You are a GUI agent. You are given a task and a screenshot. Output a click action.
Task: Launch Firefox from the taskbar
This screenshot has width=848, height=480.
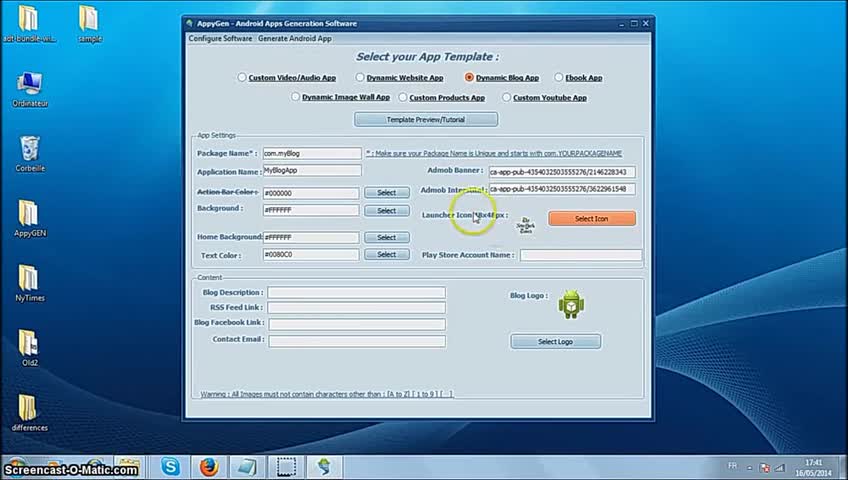pos(209,466)
